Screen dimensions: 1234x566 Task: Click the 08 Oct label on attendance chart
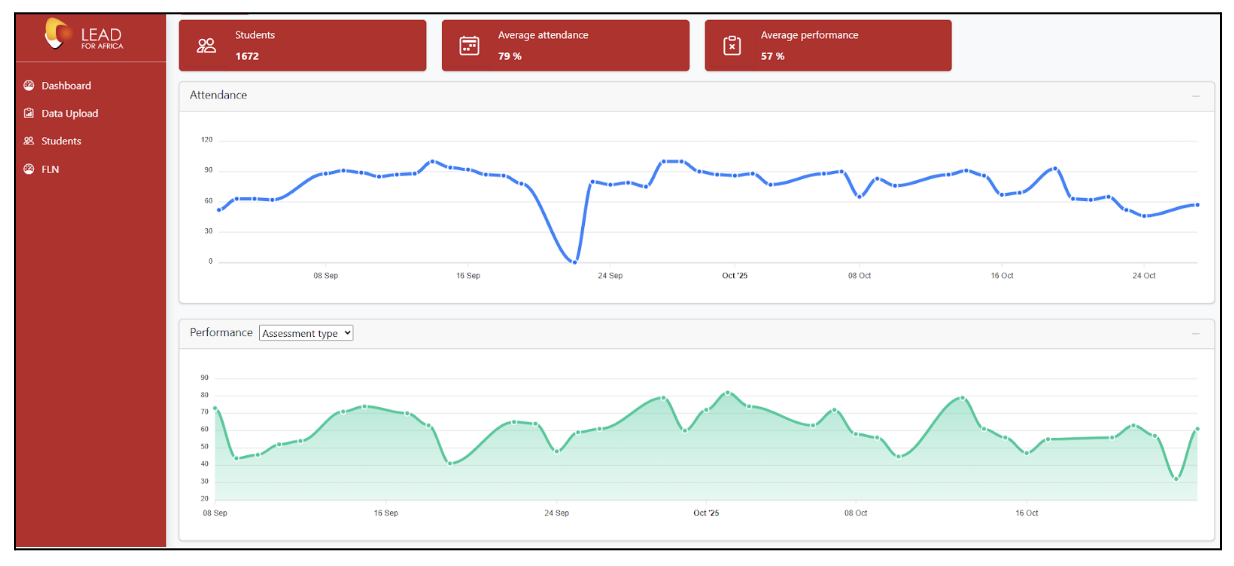coord(859,275)
